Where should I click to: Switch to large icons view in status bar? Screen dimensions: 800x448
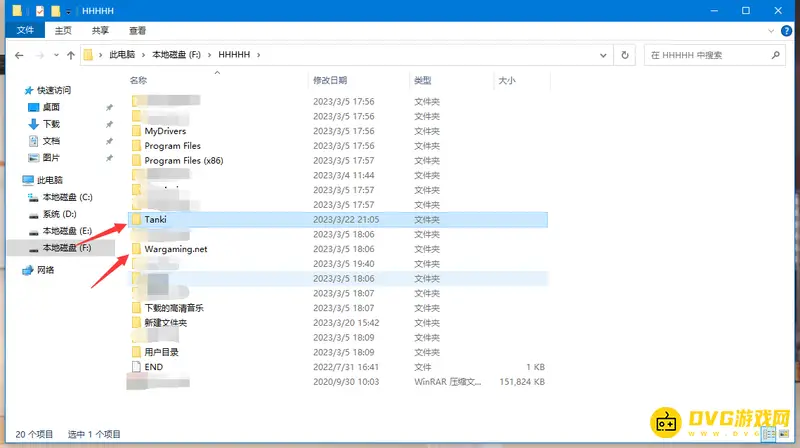(783, 434)
